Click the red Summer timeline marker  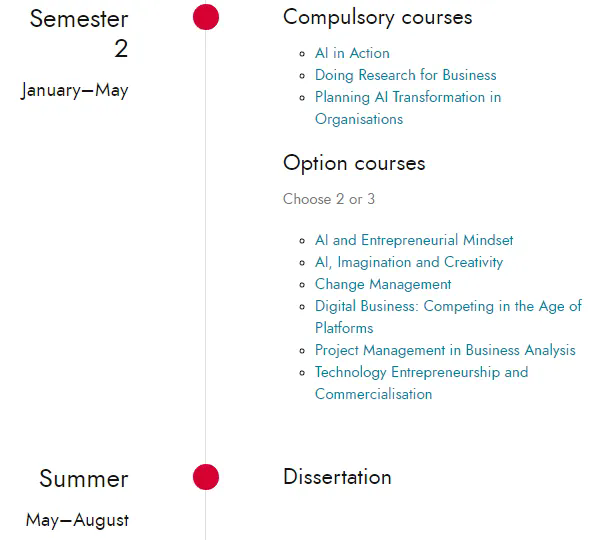pyautogui.click(x=206, y=477)
